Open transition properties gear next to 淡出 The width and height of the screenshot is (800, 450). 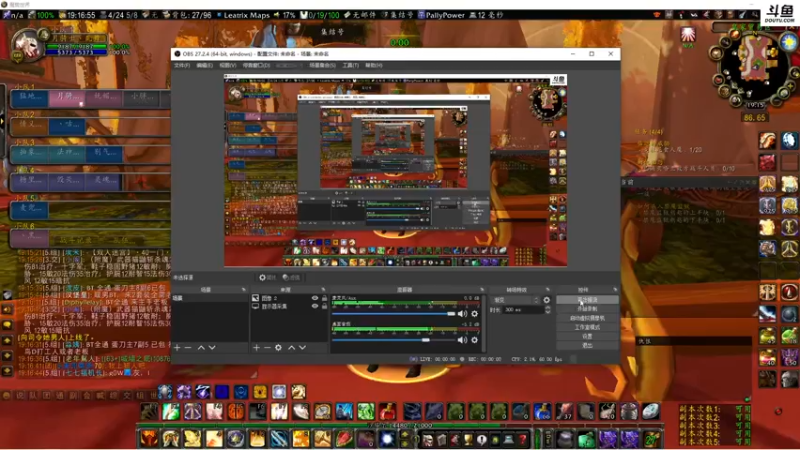[x=546, y=300]
